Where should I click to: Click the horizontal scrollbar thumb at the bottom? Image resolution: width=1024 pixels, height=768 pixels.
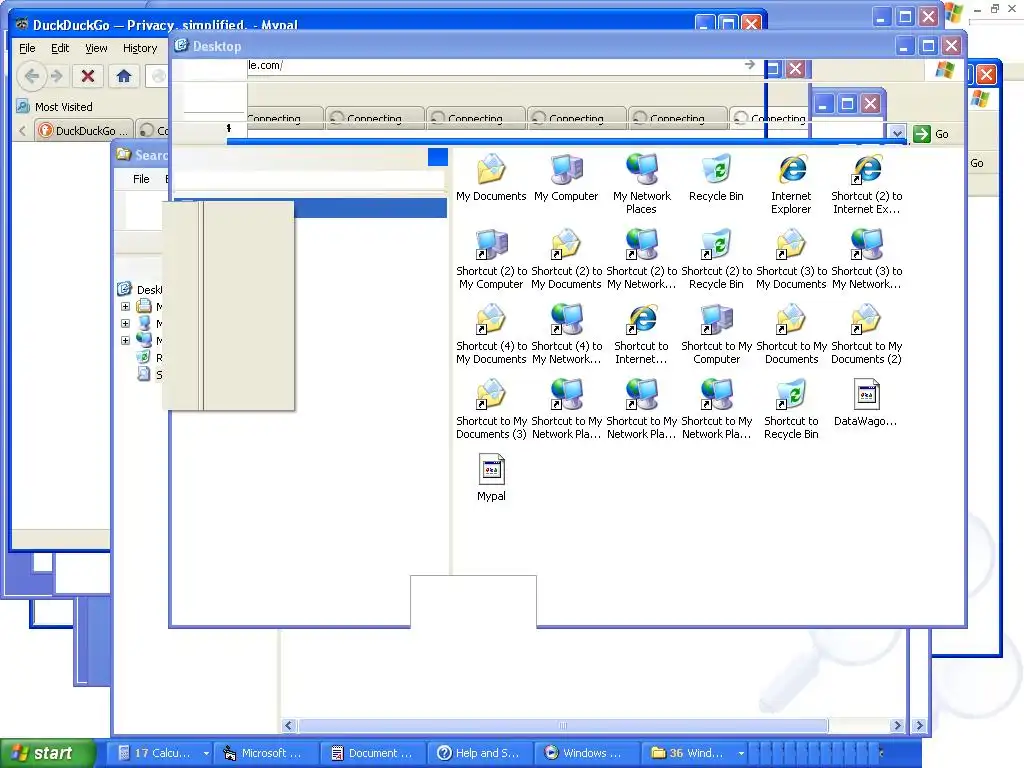[x=563, y=726]
